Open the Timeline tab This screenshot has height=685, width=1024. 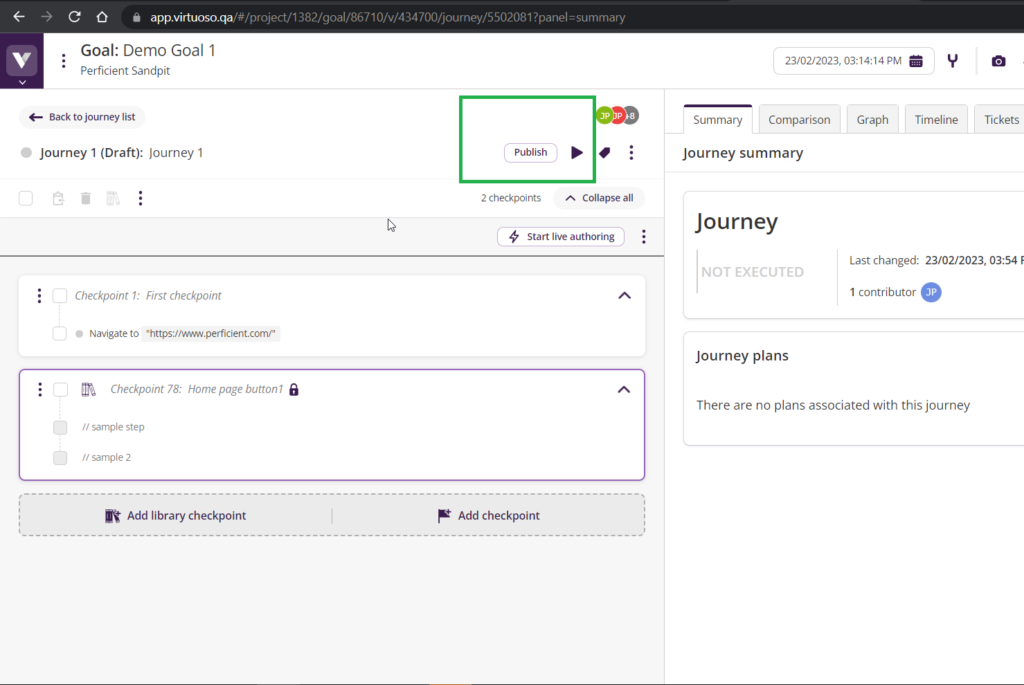(x=936, y=120)
